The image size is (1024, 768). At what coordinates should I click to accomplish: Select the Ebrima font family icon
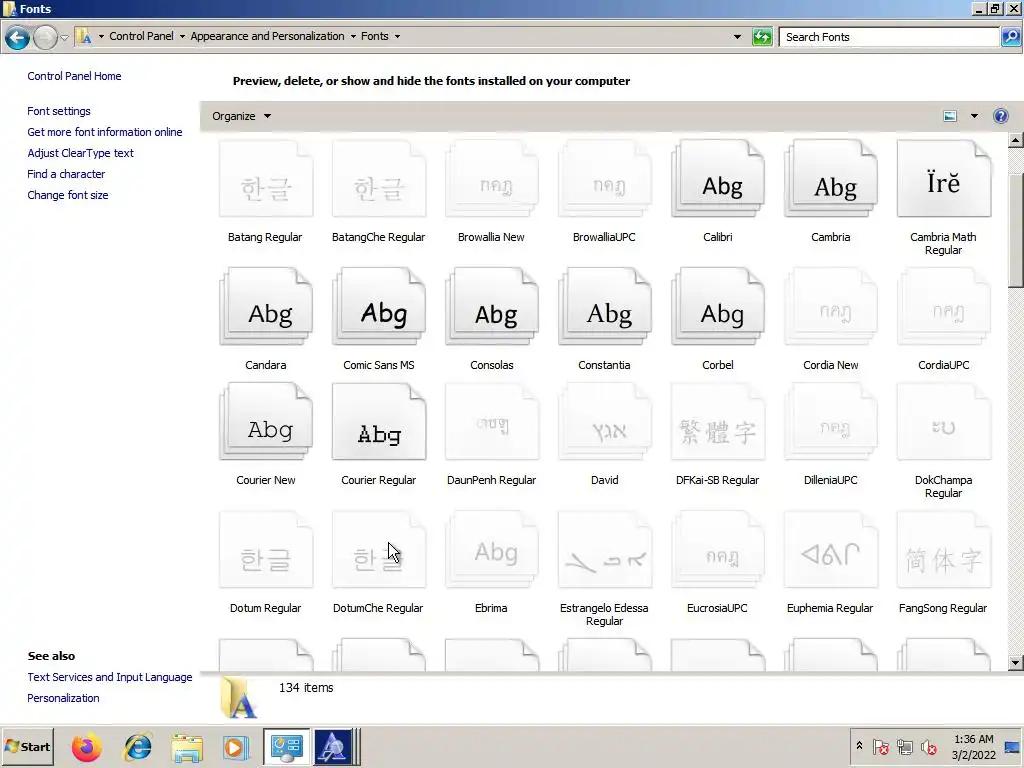[492, 550]
